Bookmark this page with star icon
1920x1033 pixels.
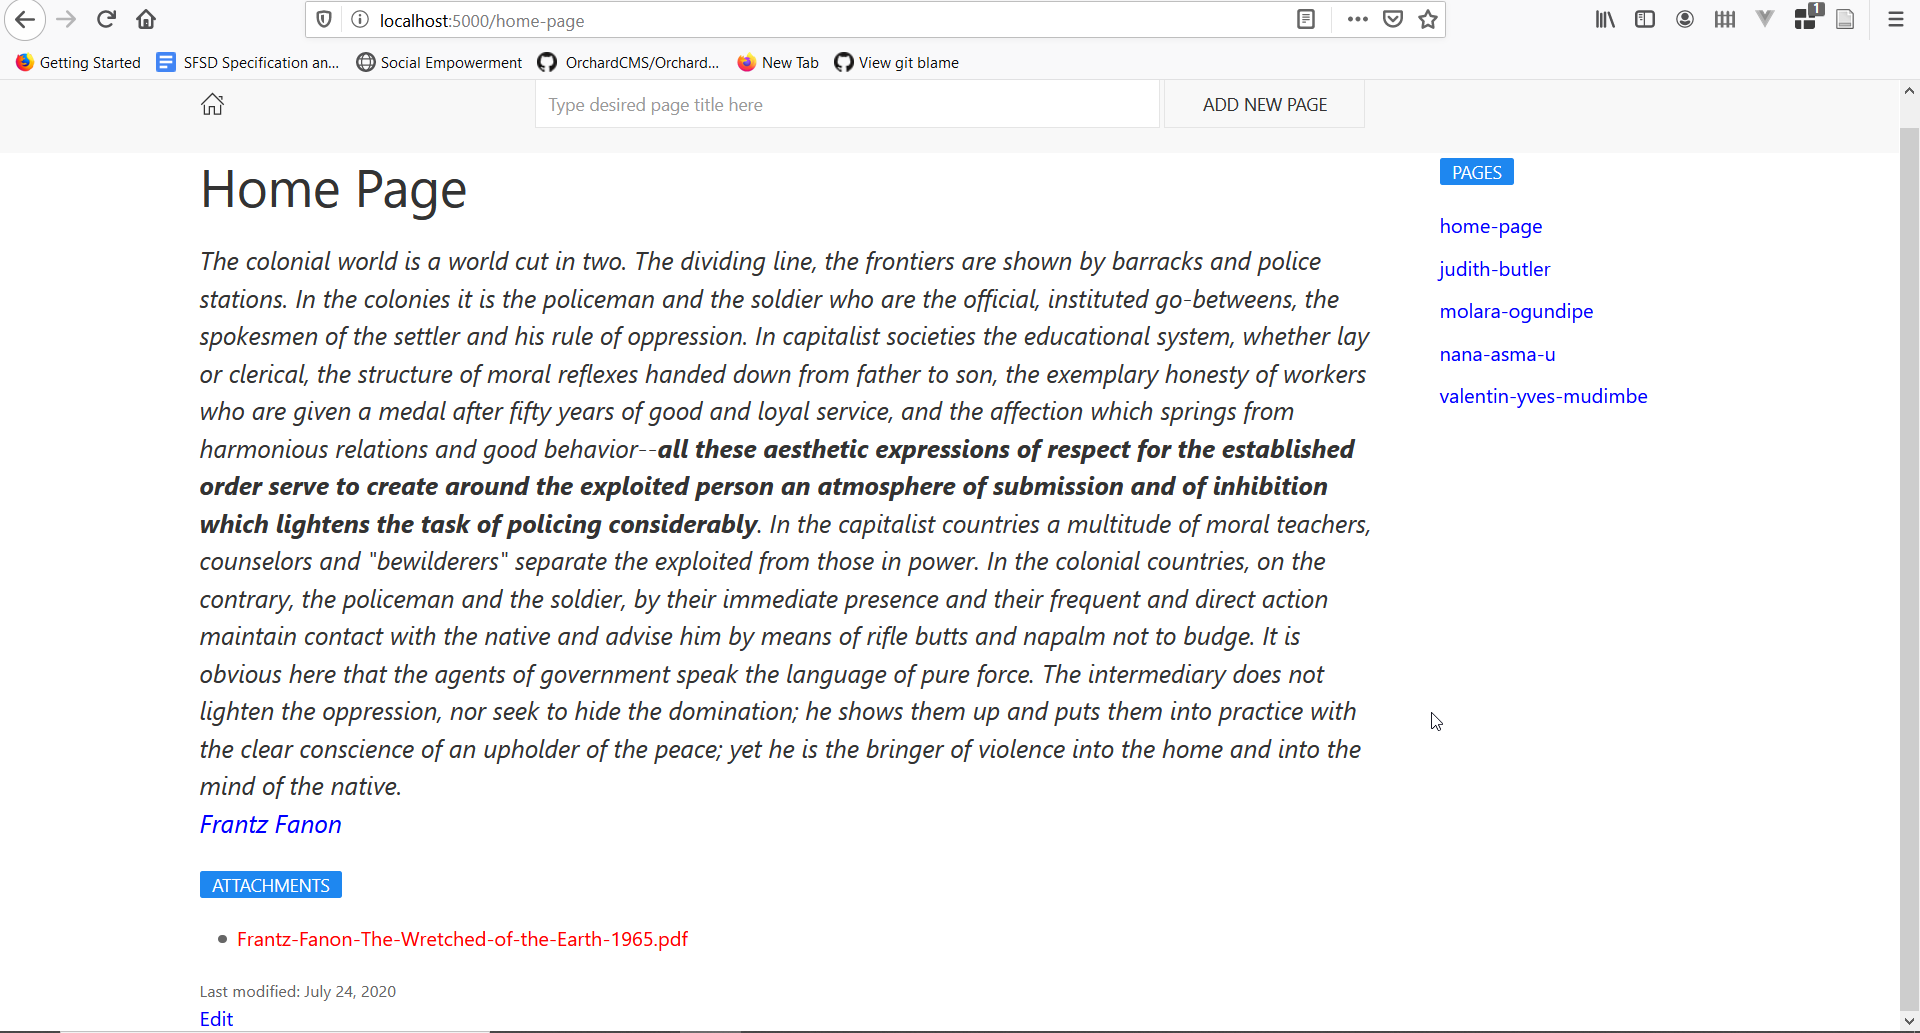click(x=1428, y=19)
